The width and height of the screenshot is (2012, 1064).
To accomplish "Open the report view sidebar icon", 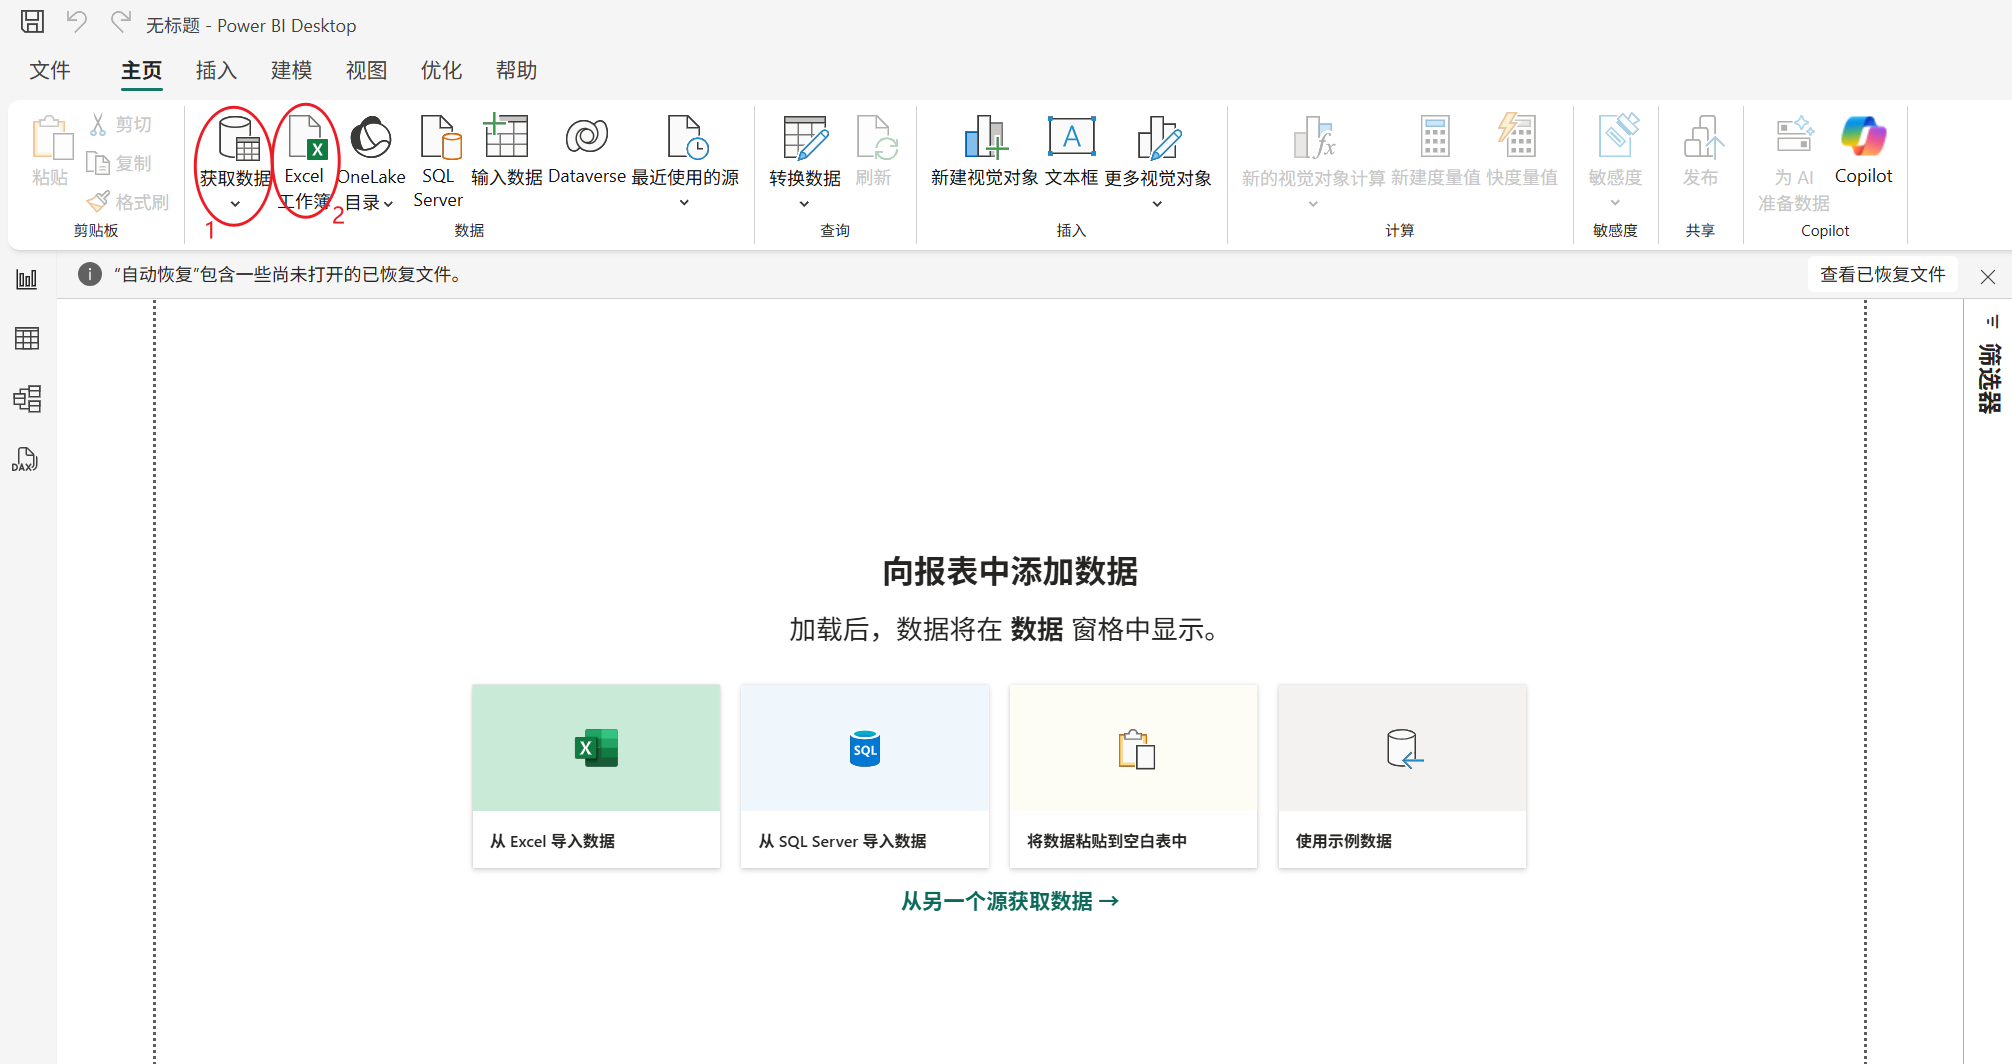I will [x=27, y=279].
